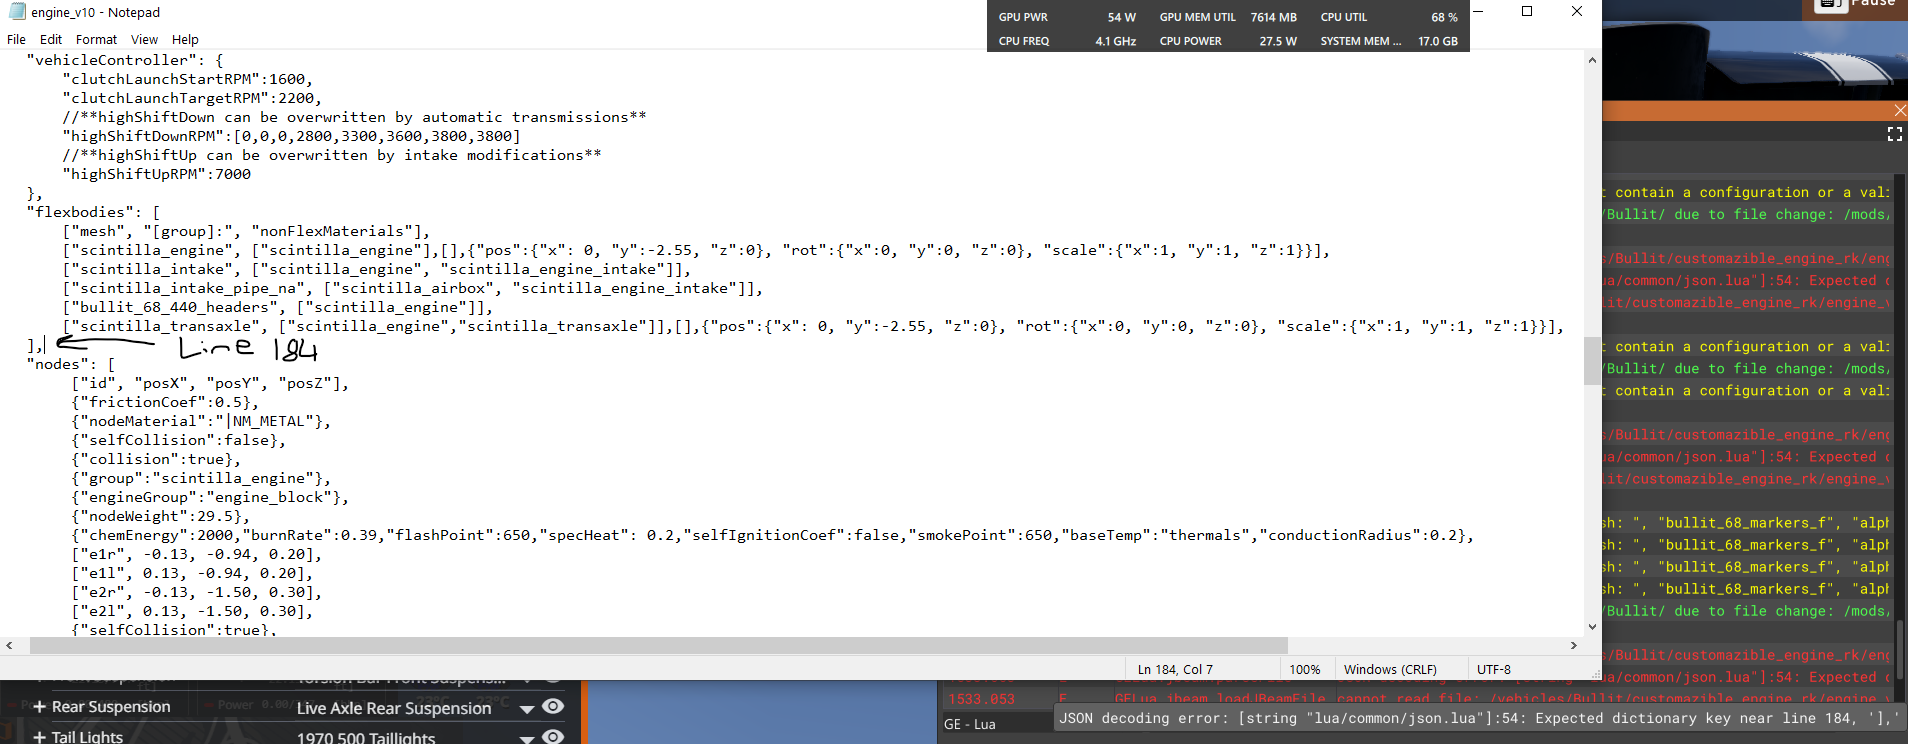
Task: Click the CPU UTIL 68 % readout
Action: [1389, 17]
